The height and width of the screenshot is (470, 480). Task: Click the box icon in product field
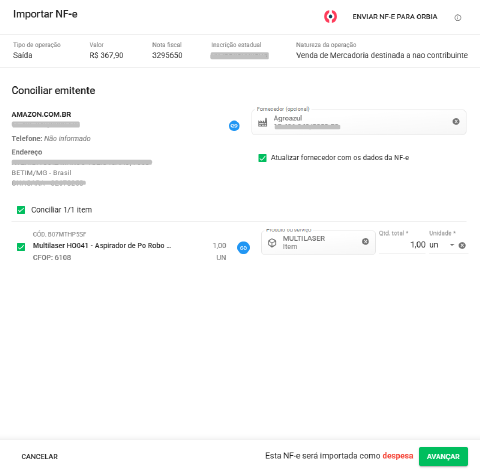(x=272, y=243)
